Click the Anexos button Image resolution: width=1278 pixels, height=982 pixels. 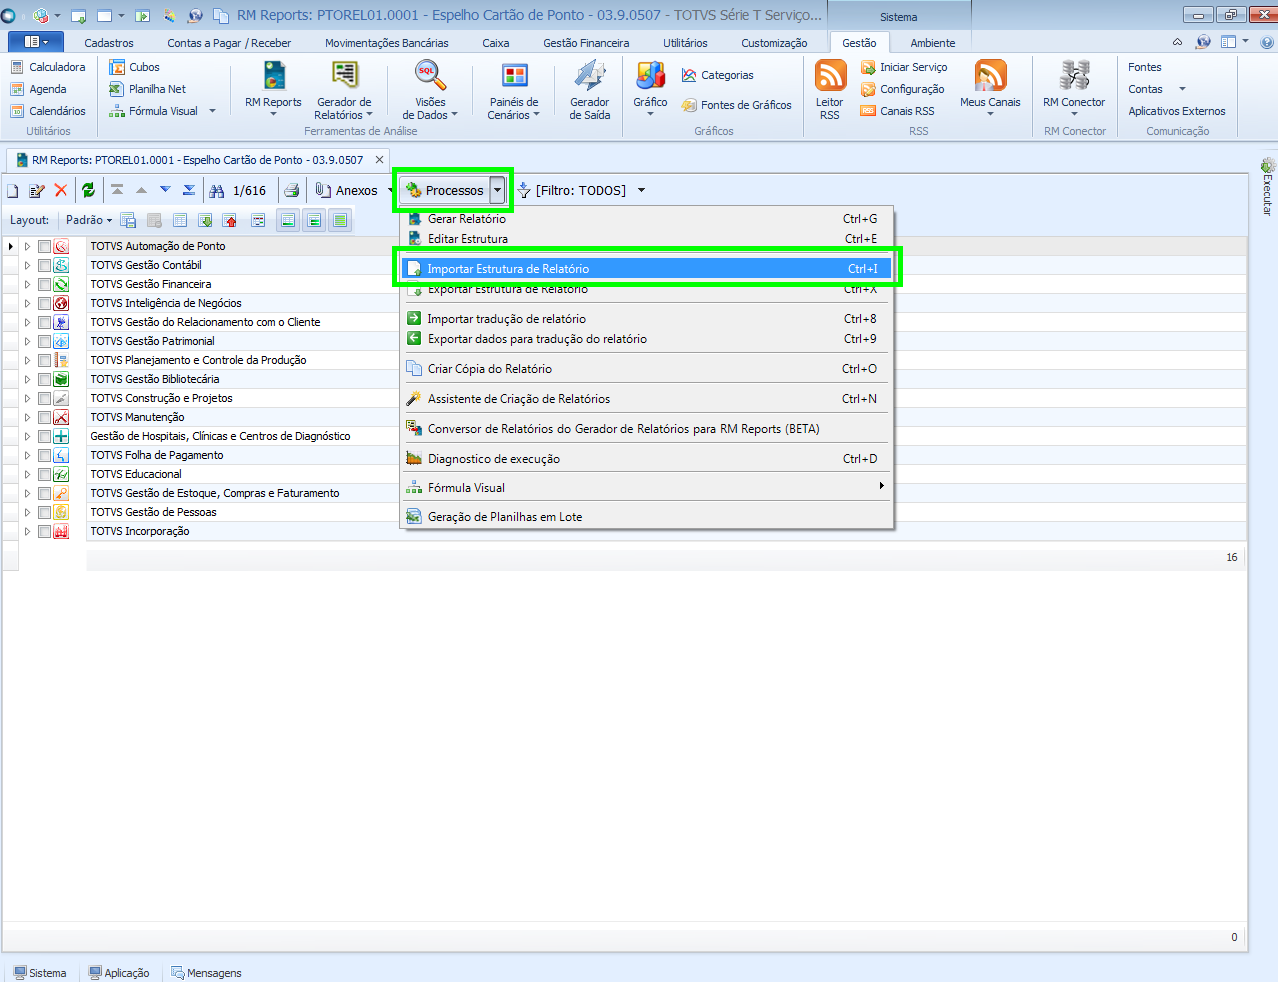[x=347, y=190]
